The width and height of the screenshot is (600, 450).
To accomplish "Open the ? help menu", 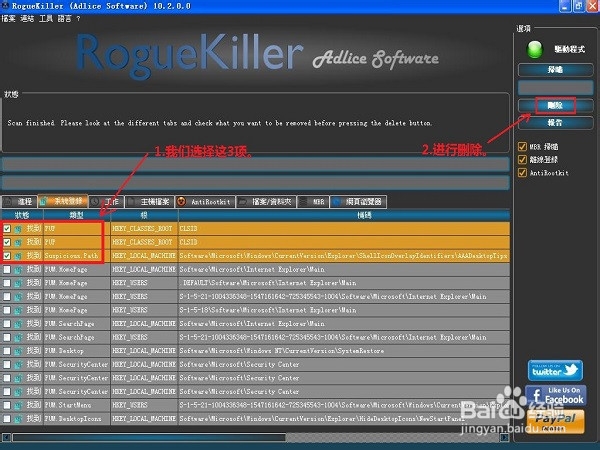I will coord(78,18).
